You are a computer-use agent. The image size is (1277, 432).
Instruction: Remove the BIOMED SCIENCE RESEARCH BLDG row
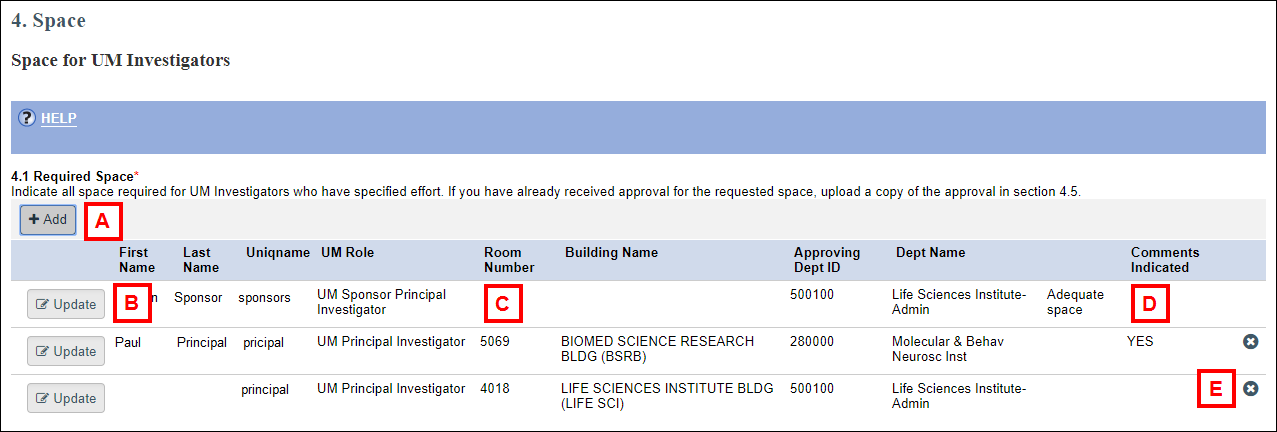1250,342
